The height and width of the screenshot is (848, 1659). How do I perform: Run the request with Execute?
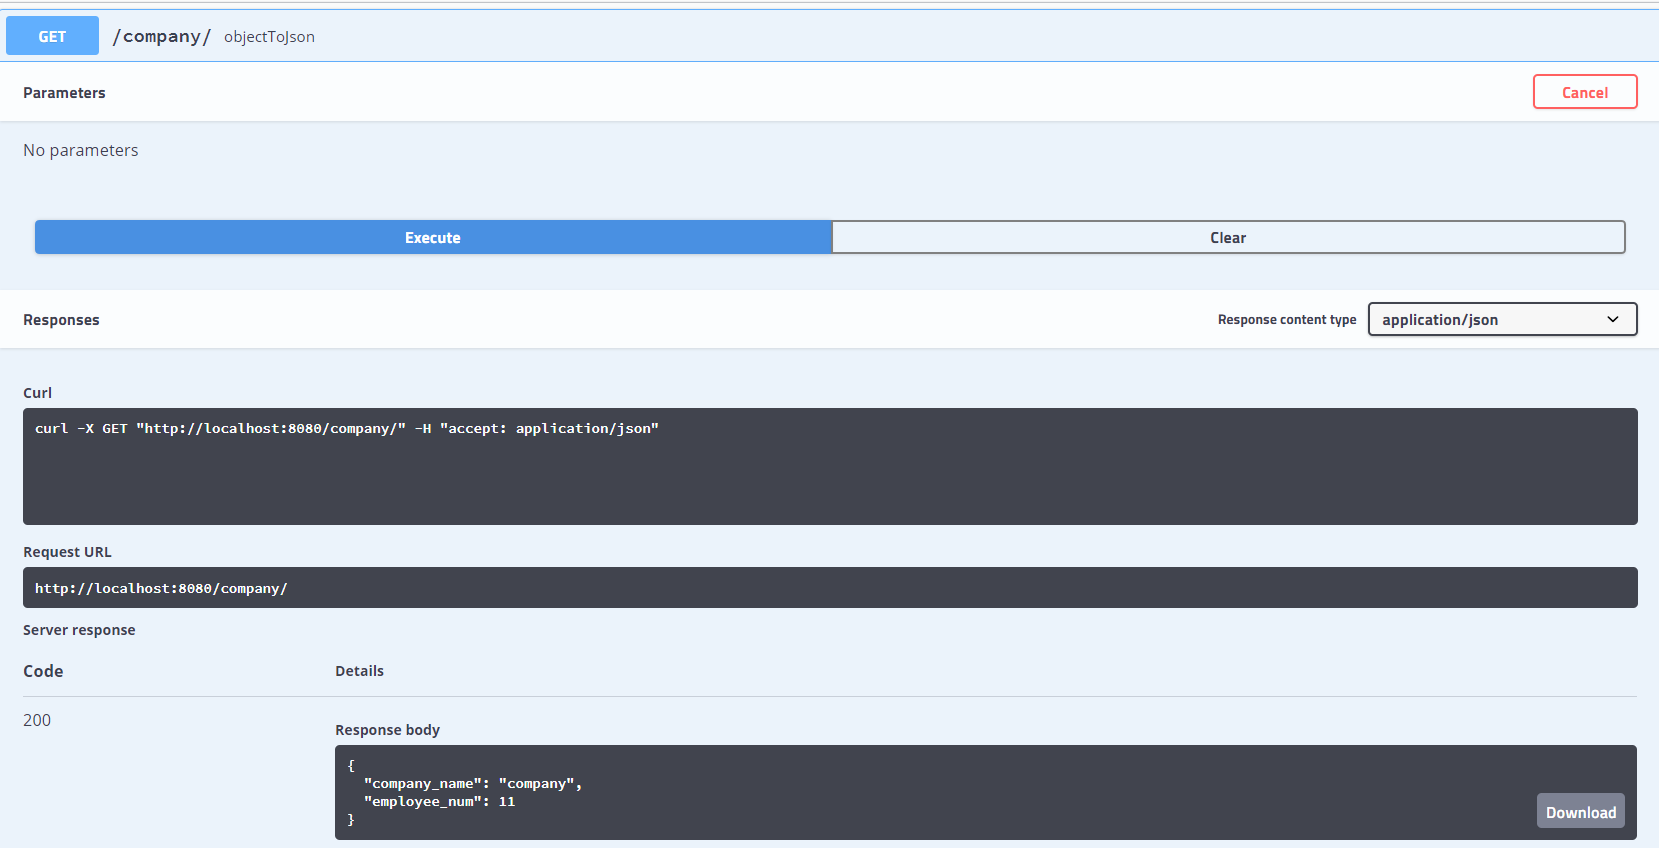[x=433, y=237]
